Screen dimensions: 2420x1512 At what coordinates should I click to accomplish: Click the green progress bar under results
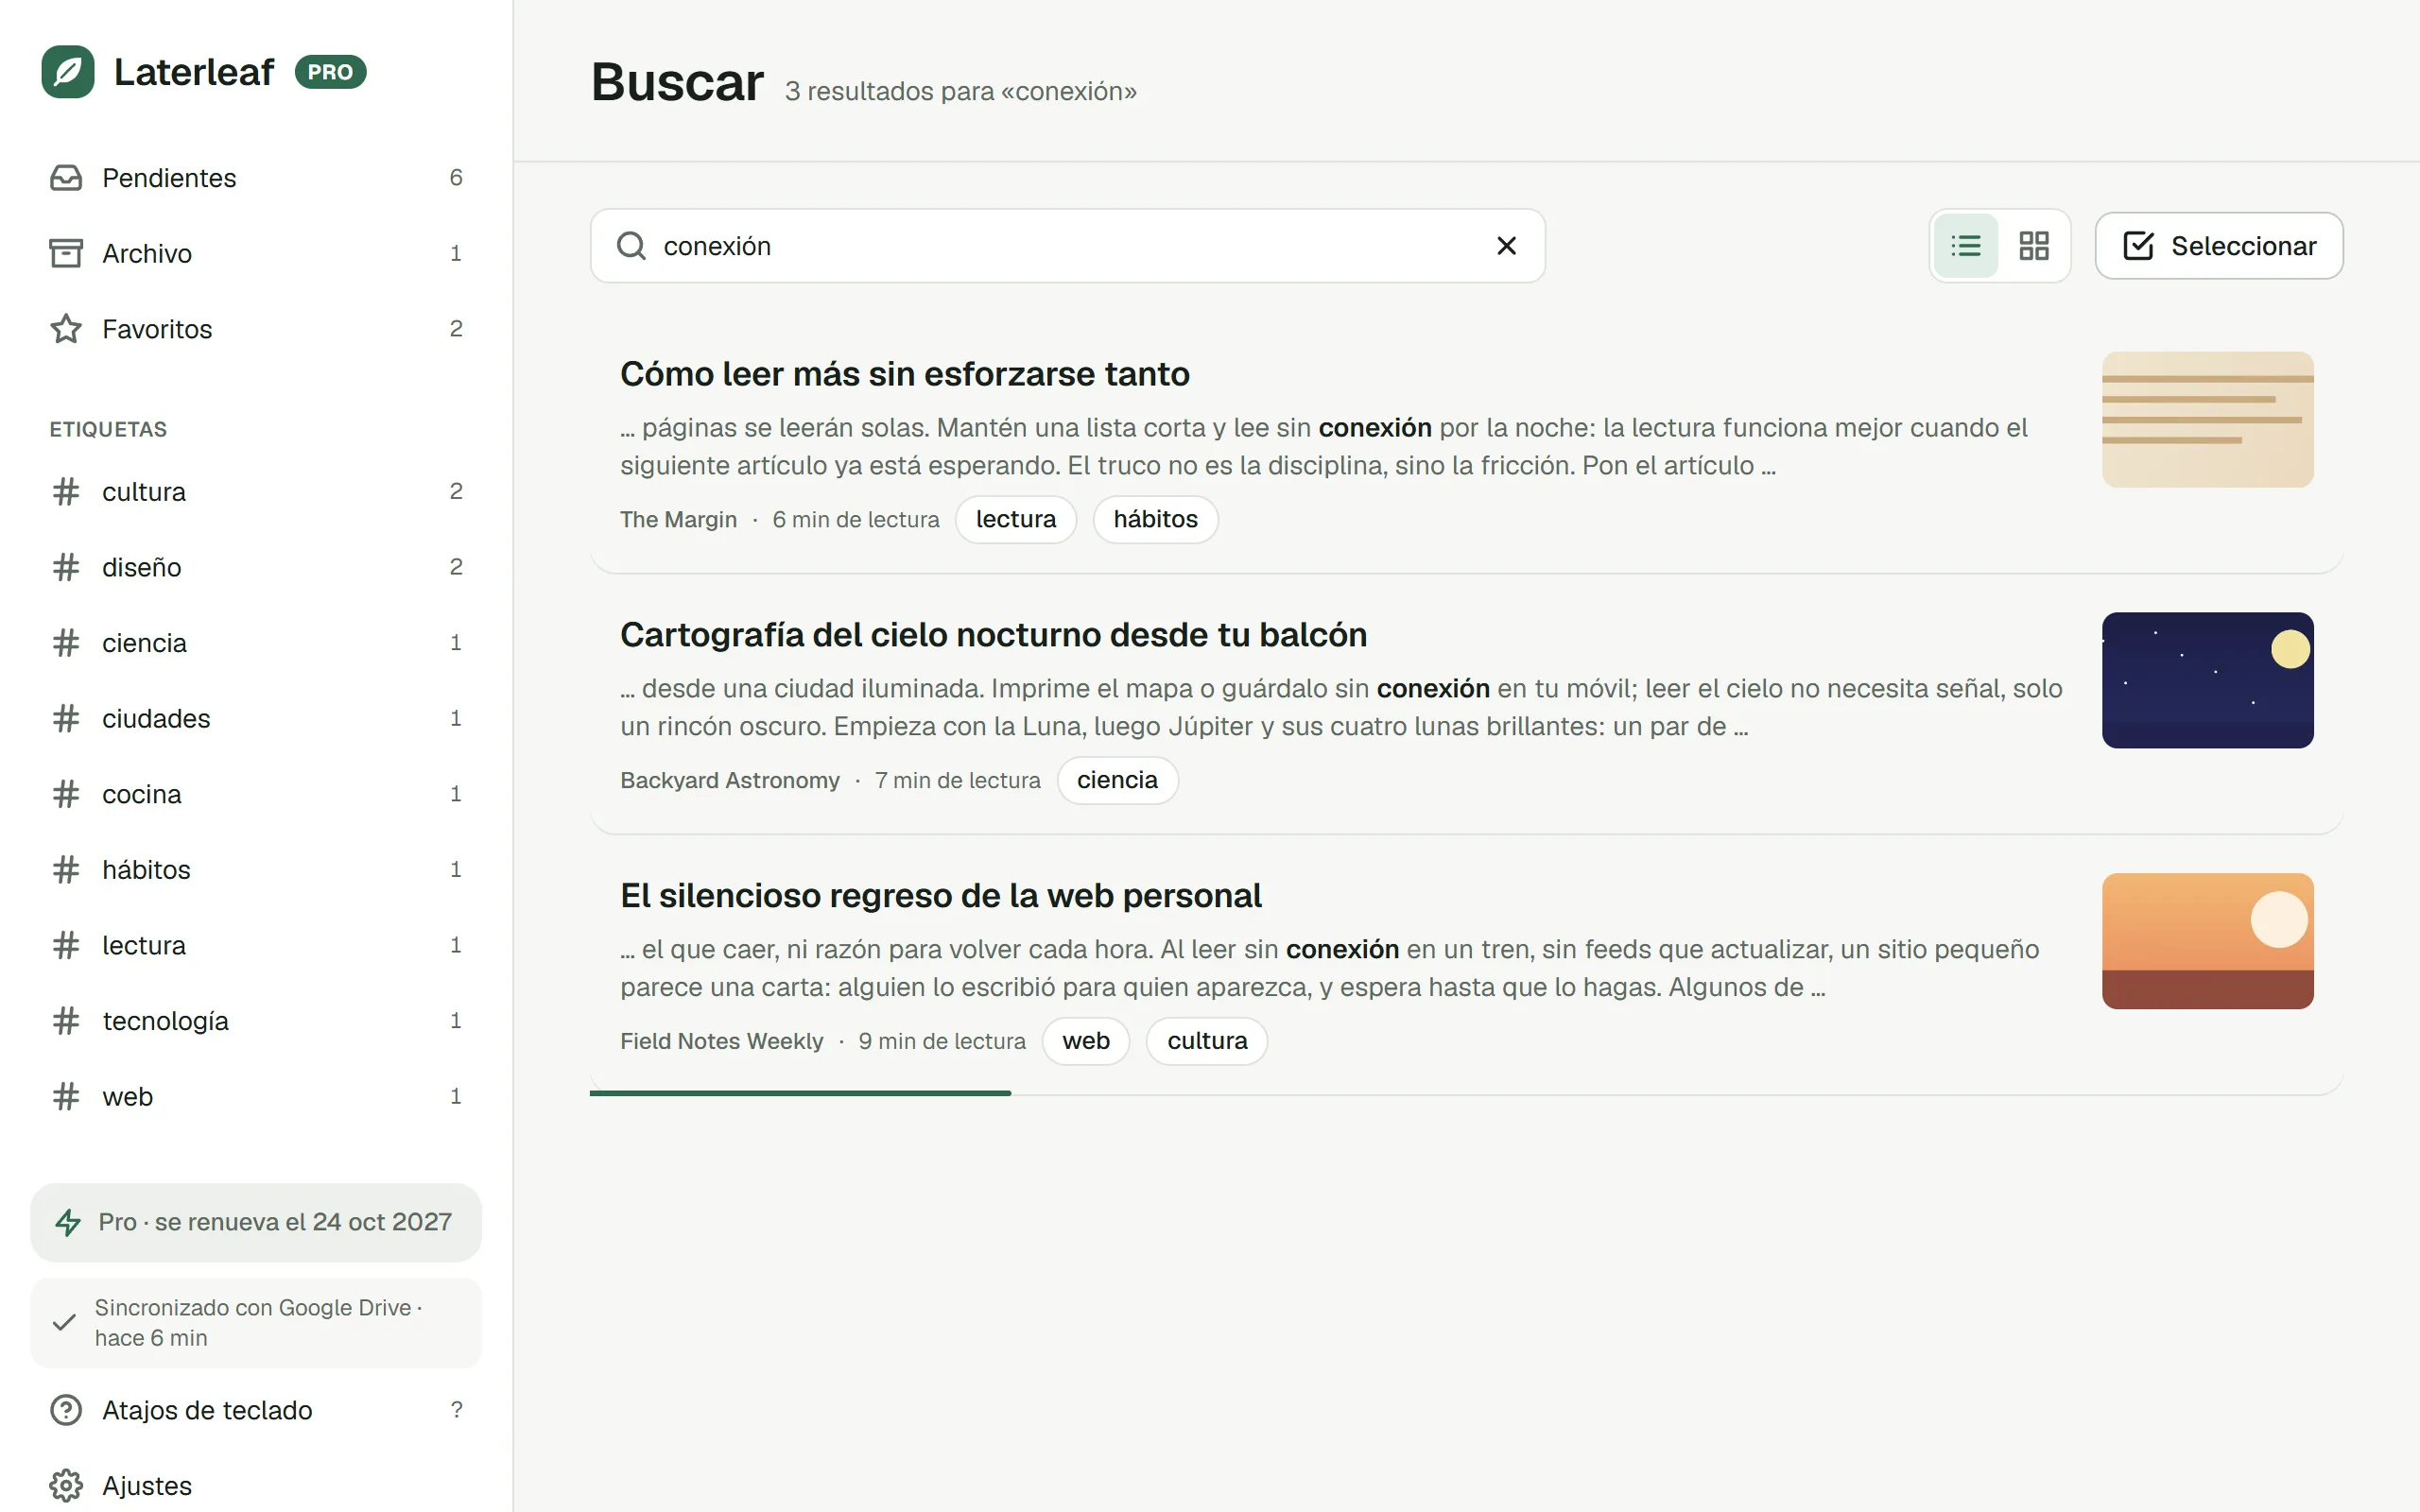click(800, 1093)
